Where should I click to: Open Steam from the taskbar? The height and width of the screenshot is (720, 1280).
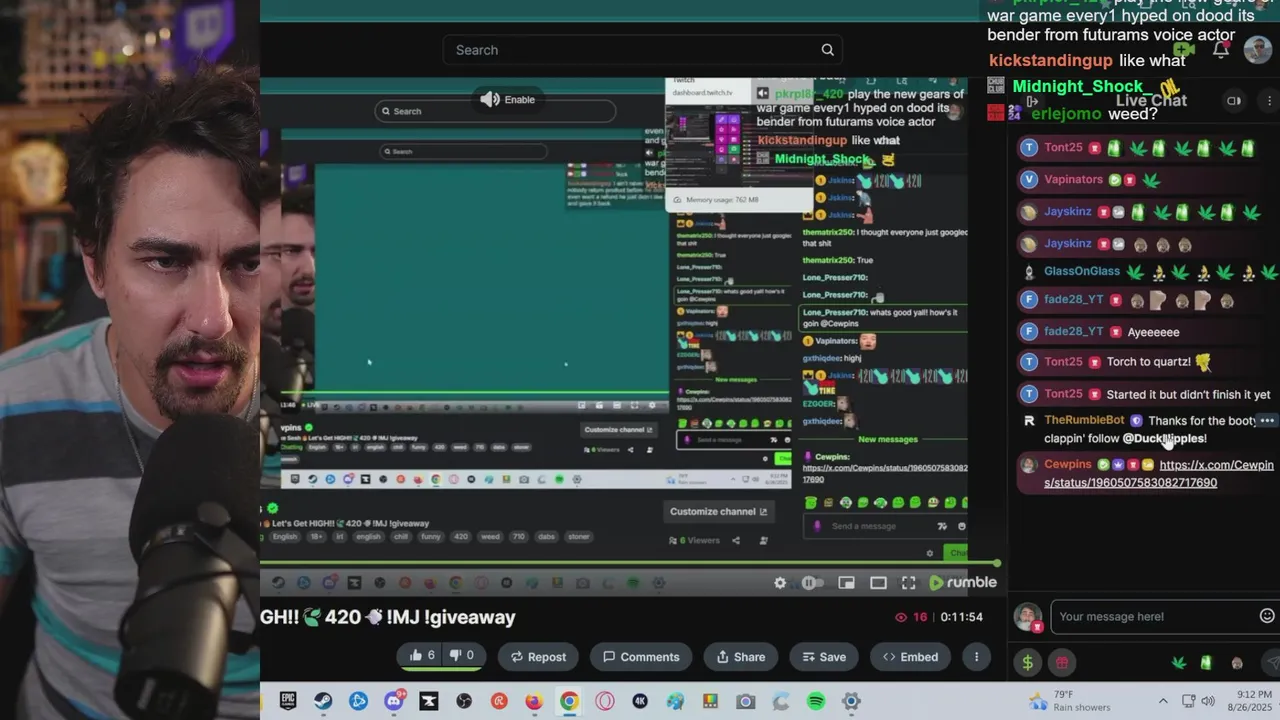click(323, 701)
